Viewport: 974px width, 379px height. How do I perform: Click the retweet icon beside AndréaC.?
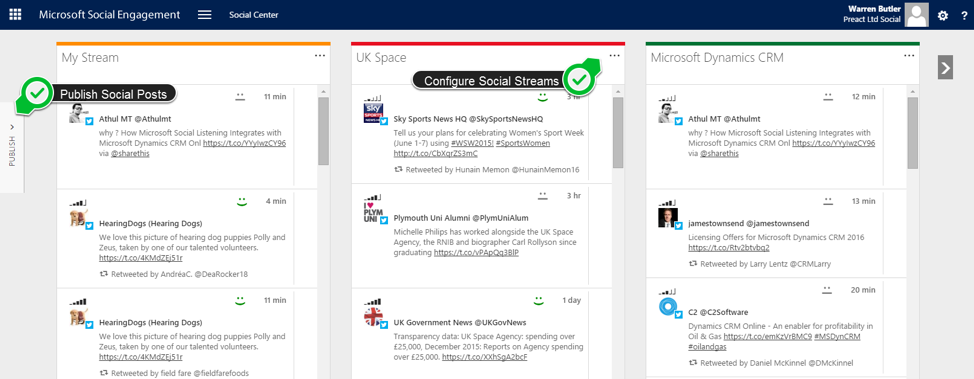point(104,273)
